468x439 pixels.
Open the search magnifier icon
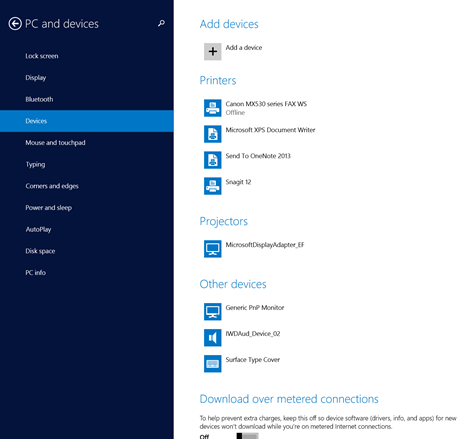pyautogui.click(x=161, y=23)
